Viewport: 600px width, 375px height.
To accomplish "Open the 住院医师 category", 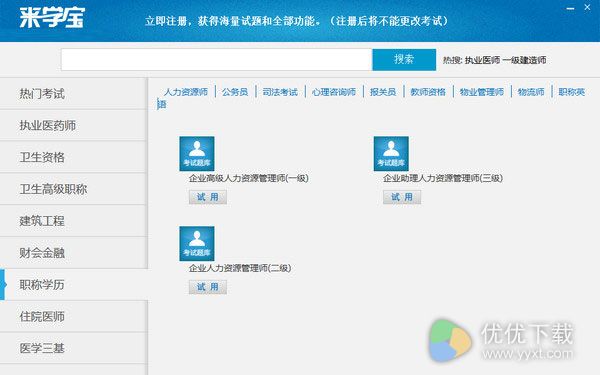I will pyautogui.click(x=73, y=316).
